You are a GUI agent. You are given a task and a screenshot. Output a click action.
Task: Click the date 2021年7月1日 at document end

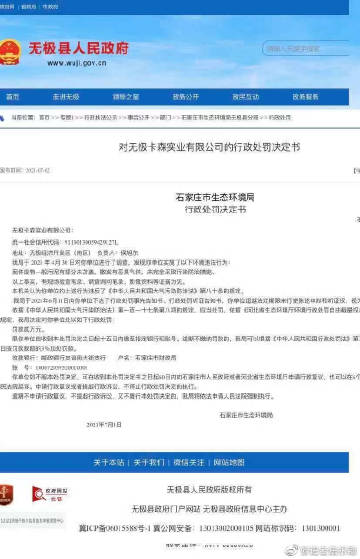[x=104, y=425]
